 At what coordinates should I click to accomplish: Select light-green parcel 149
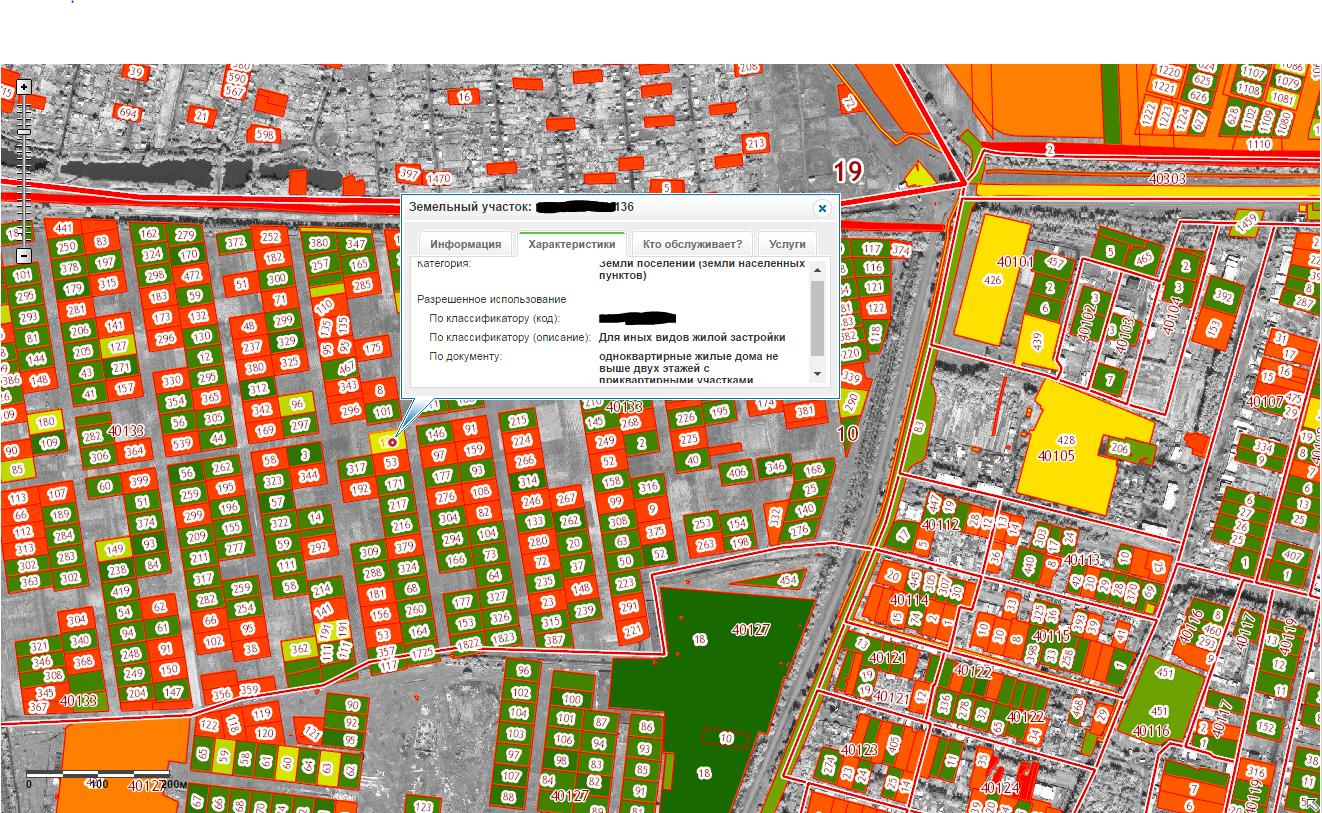[115, 548]
